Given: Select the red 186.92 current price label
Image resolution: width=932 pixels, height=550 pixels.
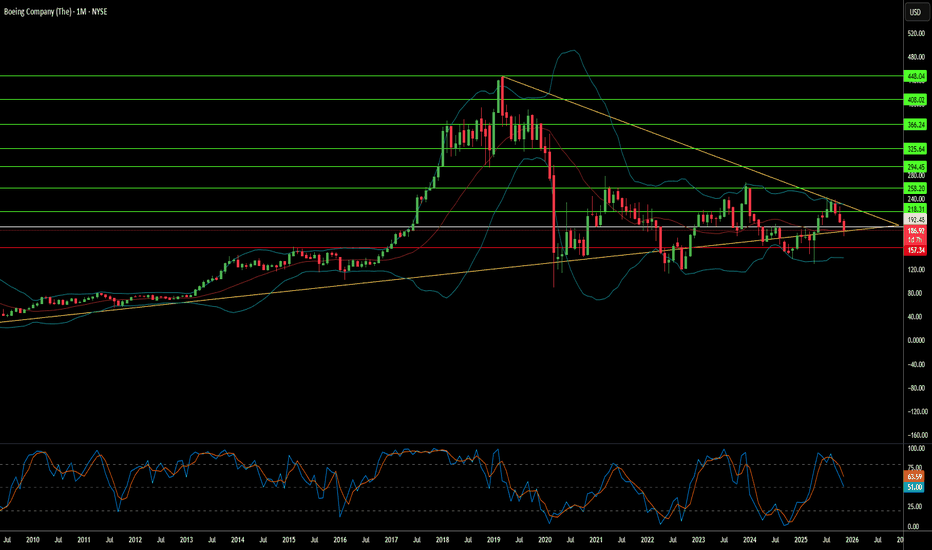Looking at the screenshot, I should click(915, 230).
